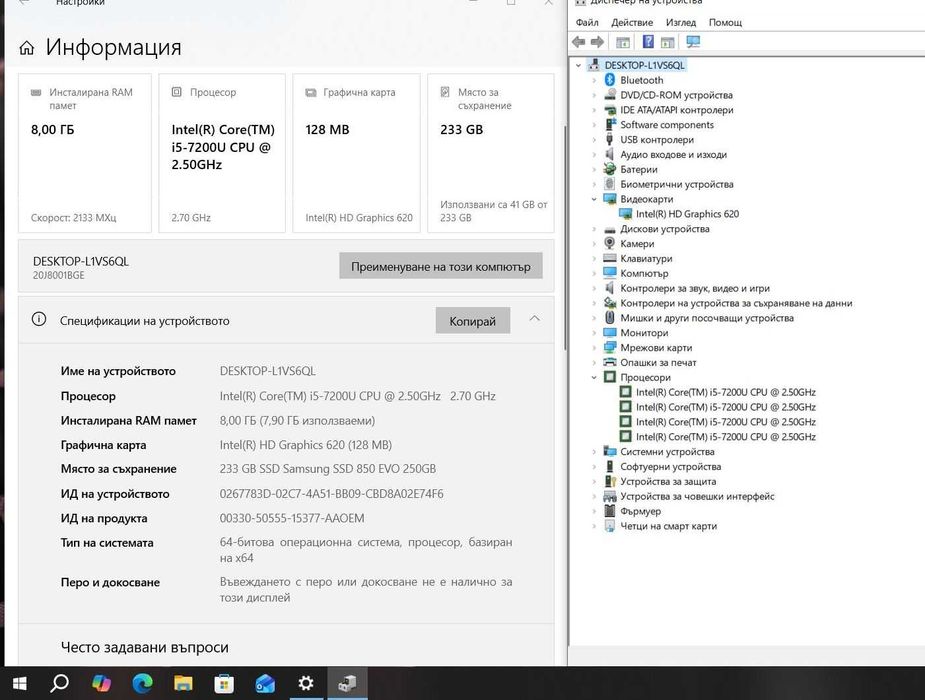Collapse the DESKTOP-L1VS6QL root node
Screen dimensions: 925x700
coord(579,65)
